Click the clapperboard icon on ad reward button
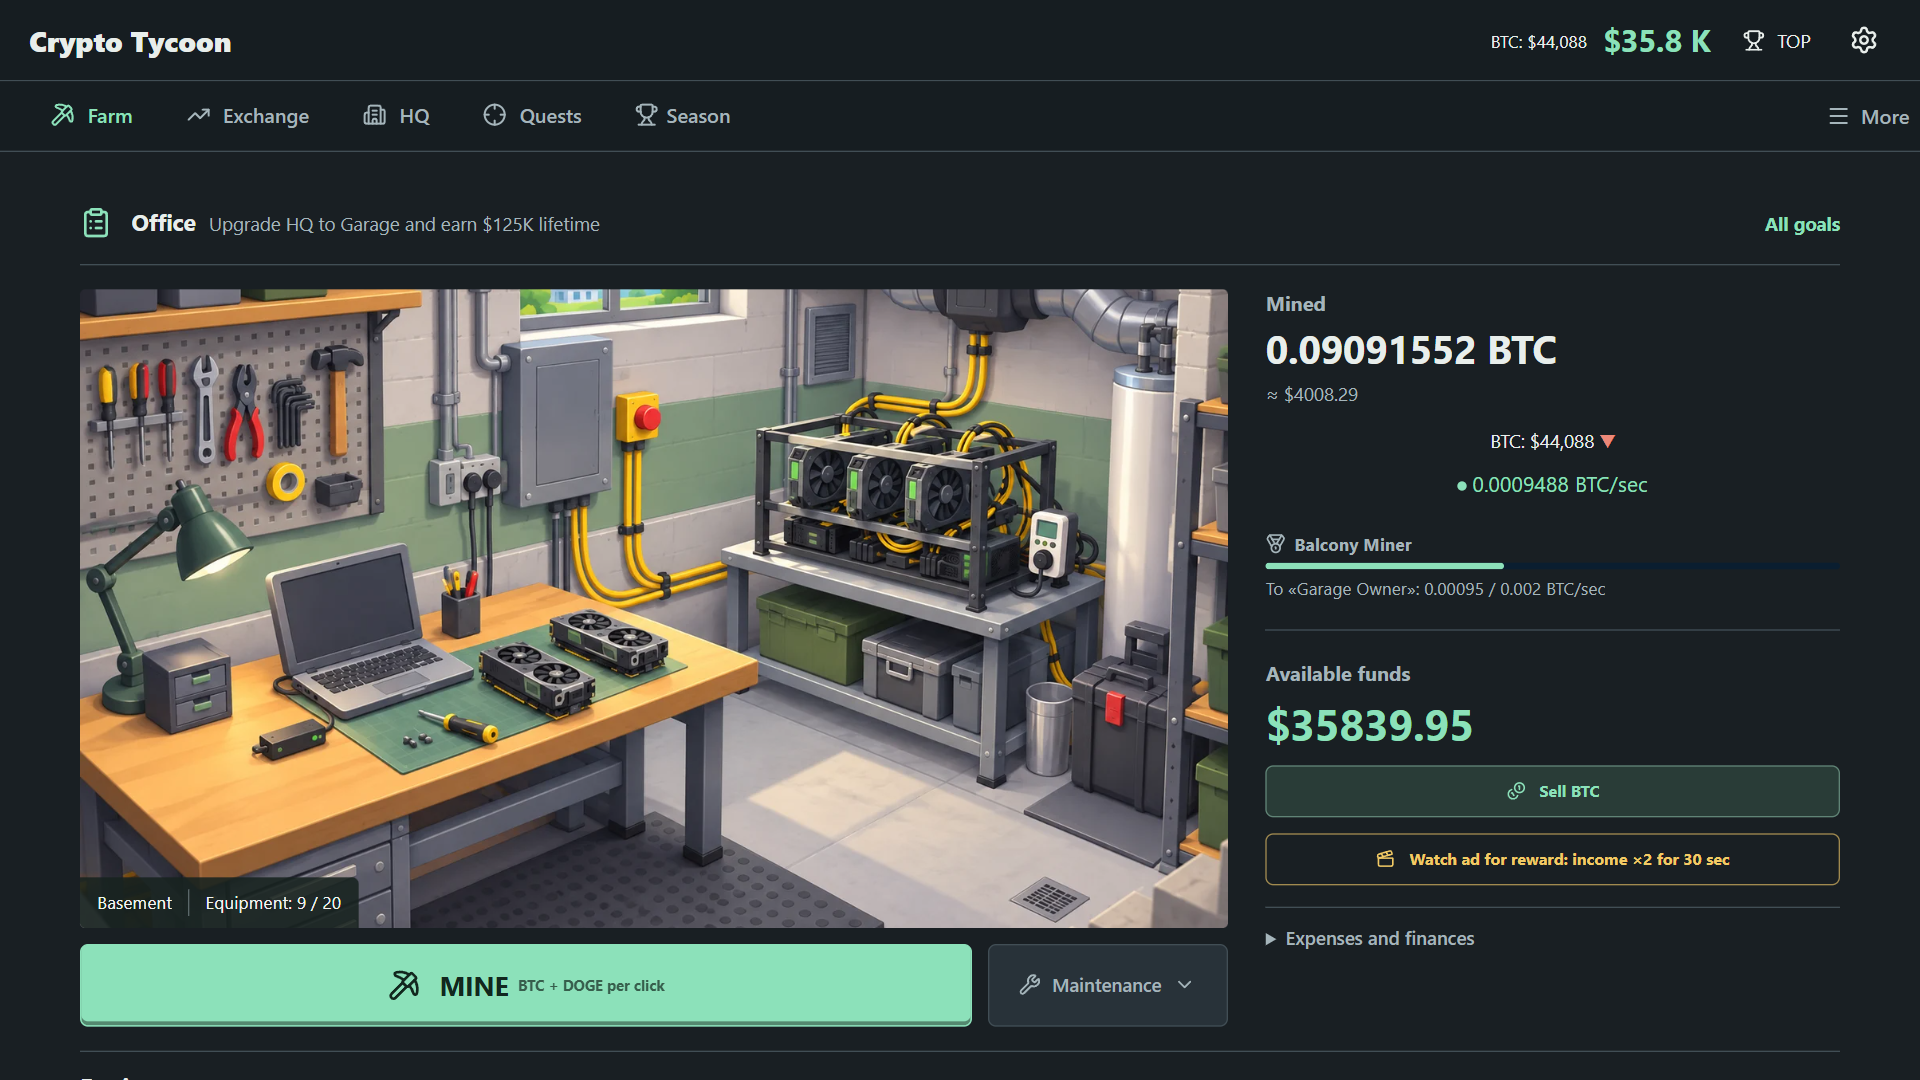 [1385, 859]
